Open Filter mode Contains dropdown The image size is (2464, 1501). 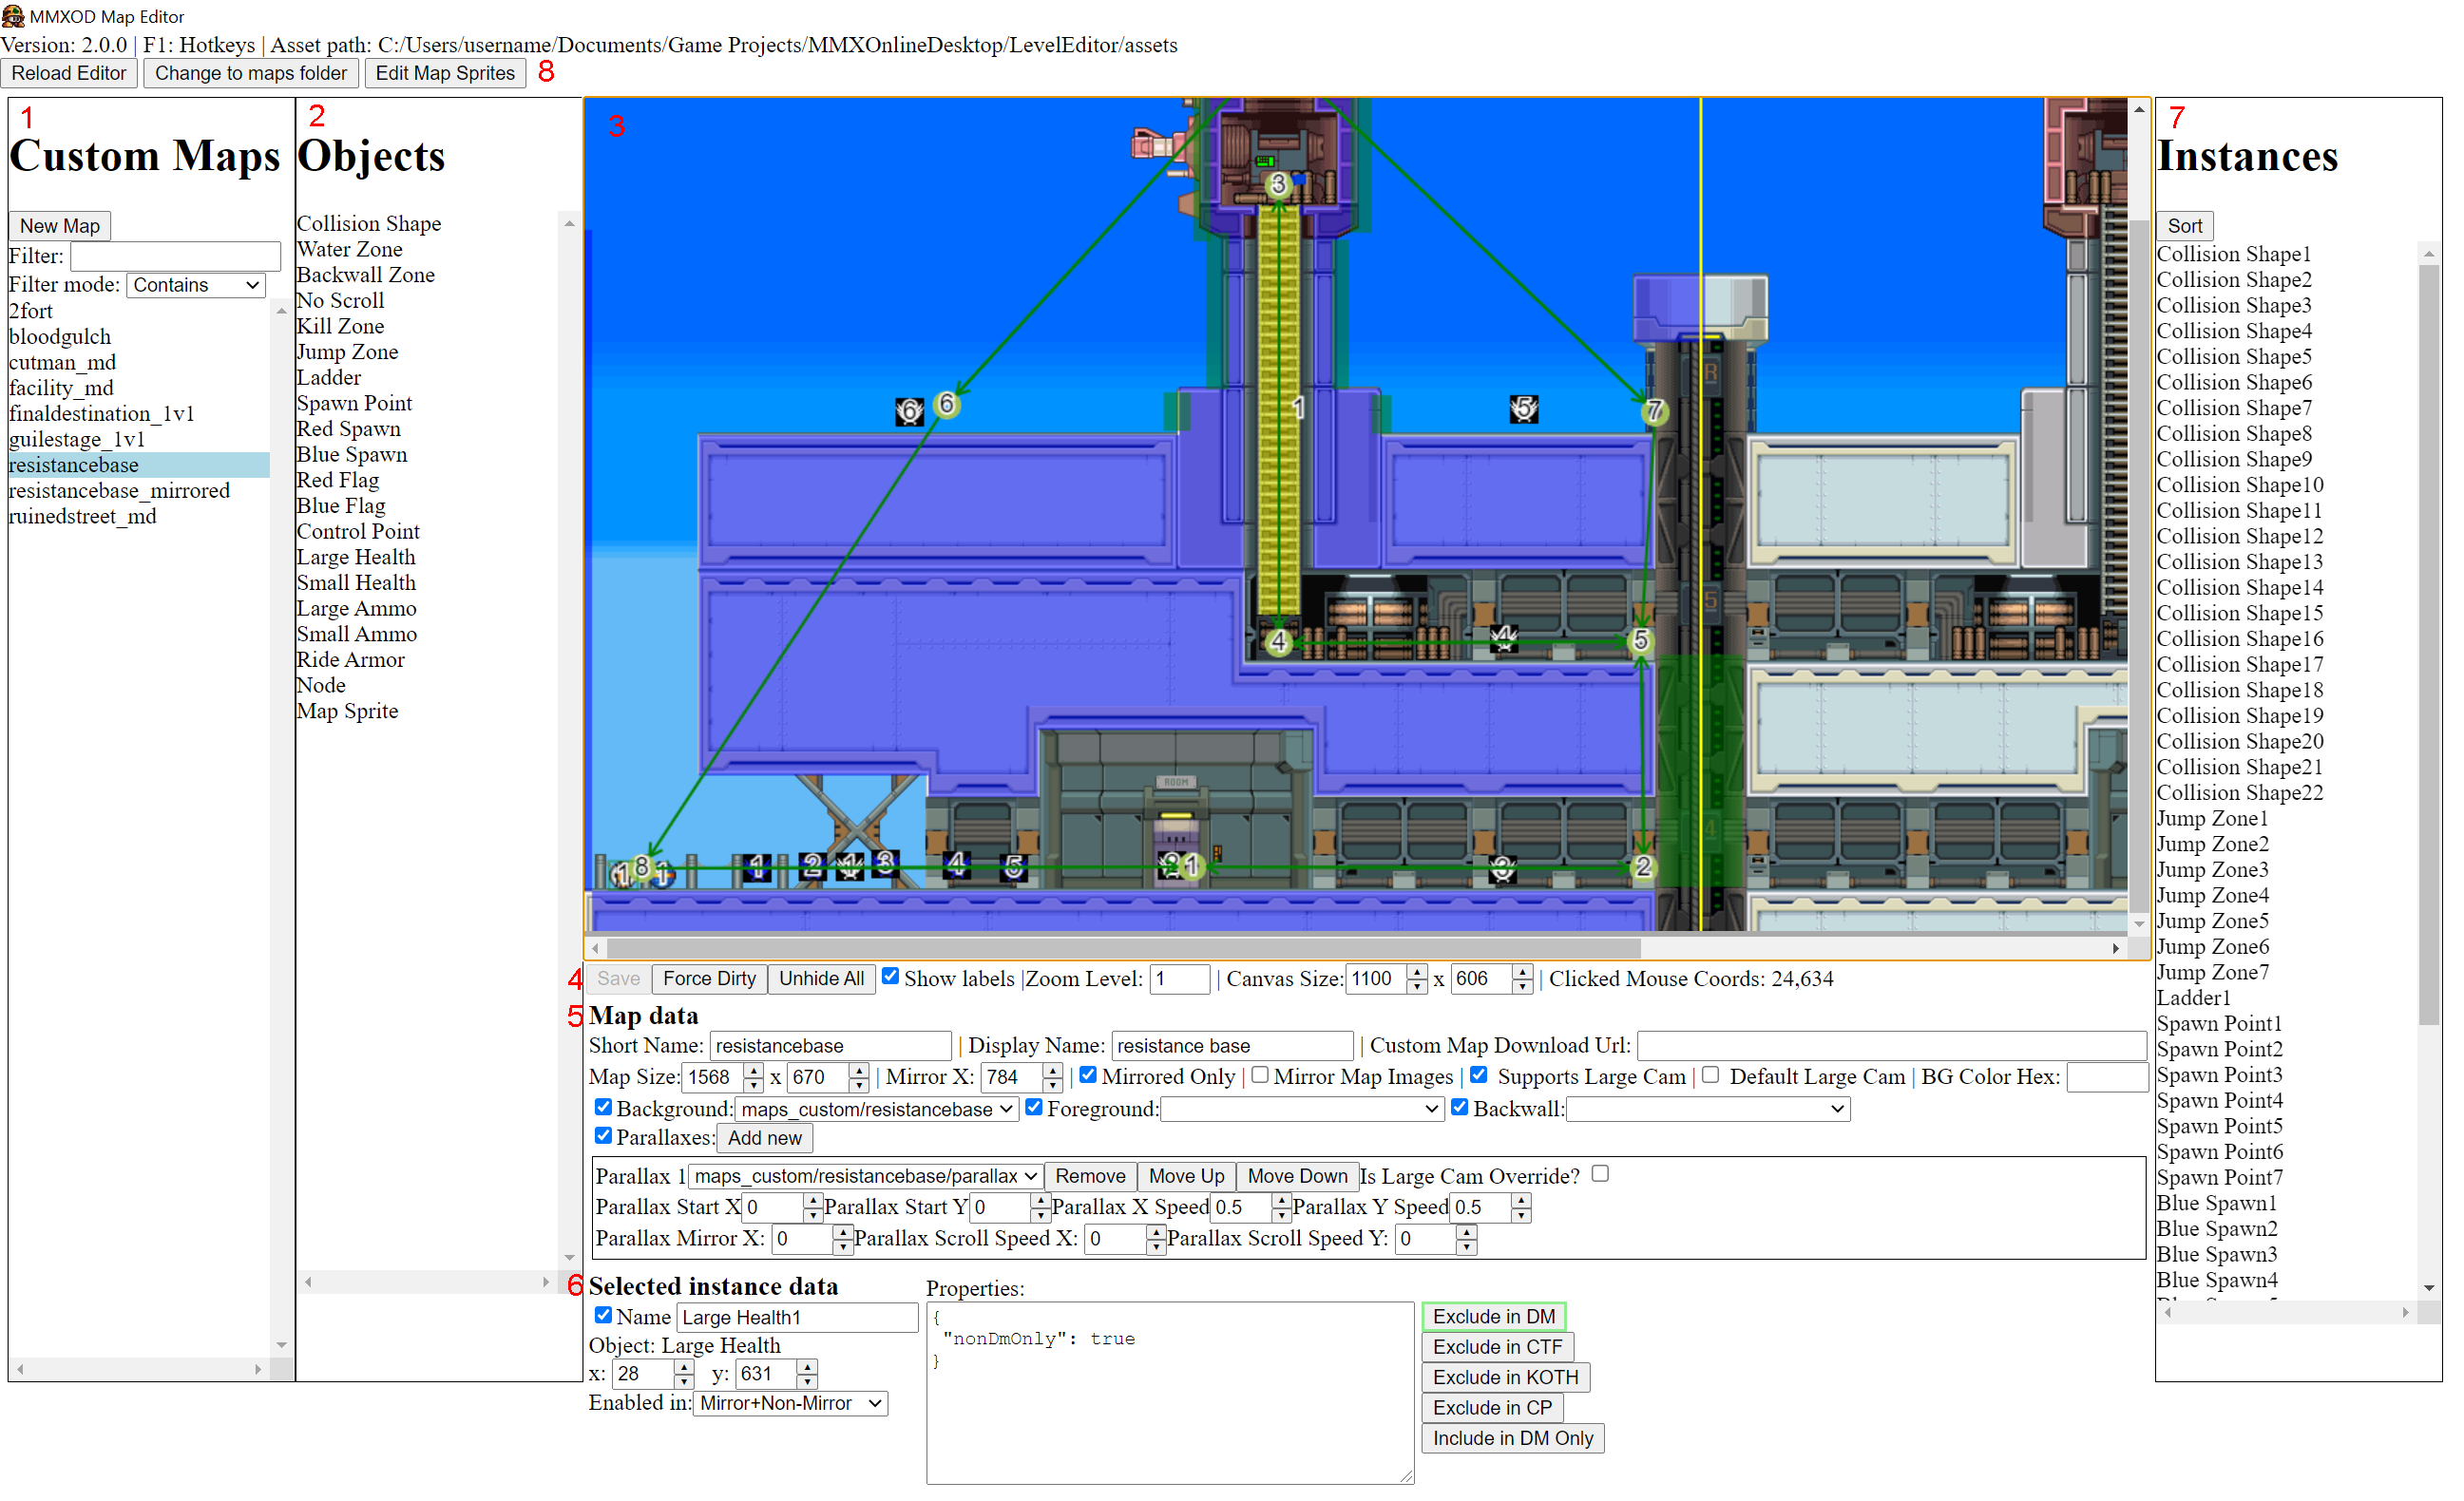197,287
